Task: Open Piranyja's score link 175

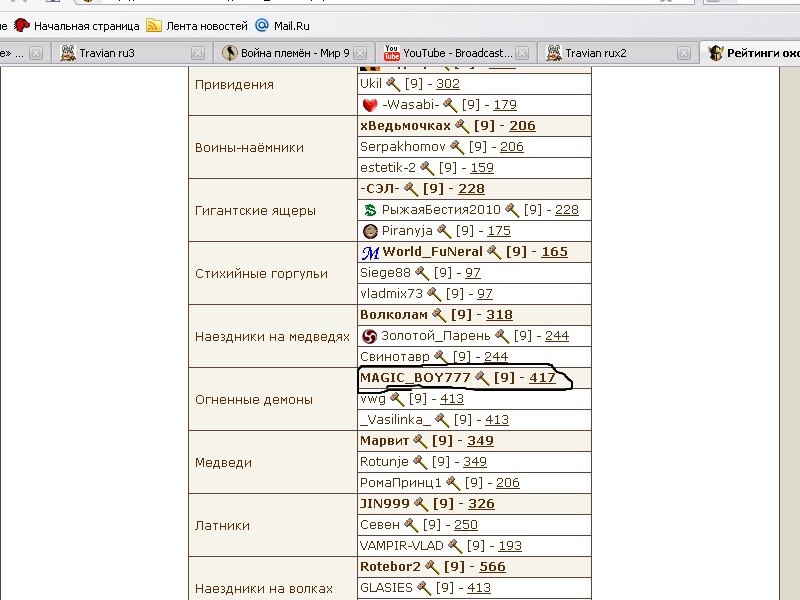Action: coord(499,231)
